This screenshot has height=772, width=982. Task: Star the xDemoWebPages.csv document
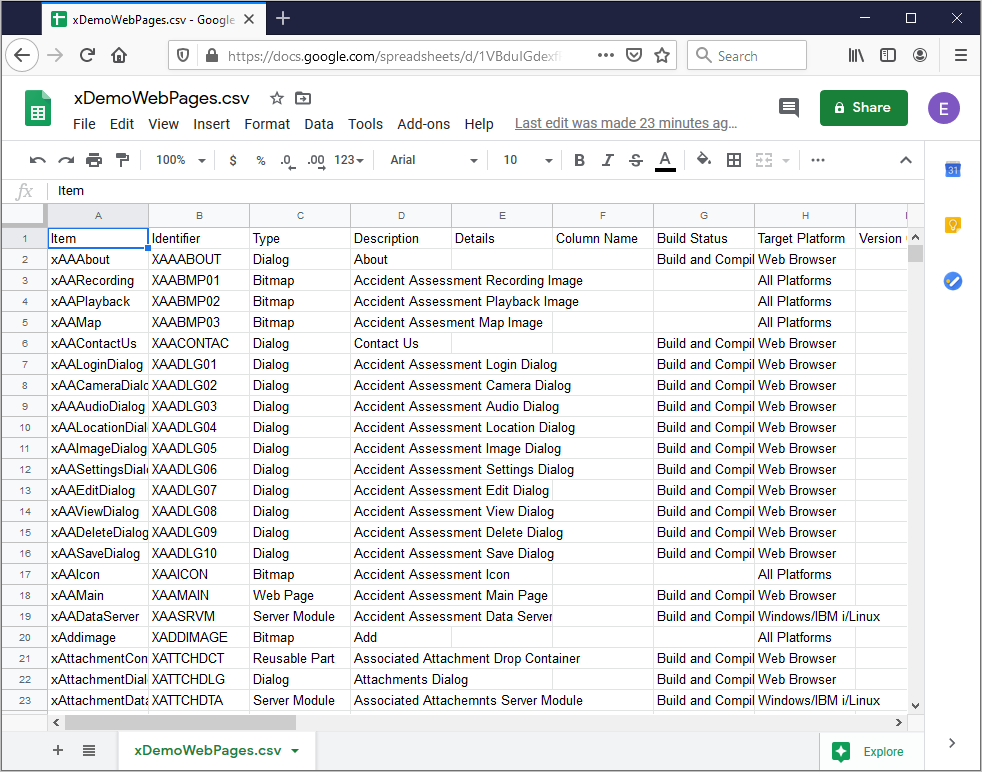tap(277, 98)
